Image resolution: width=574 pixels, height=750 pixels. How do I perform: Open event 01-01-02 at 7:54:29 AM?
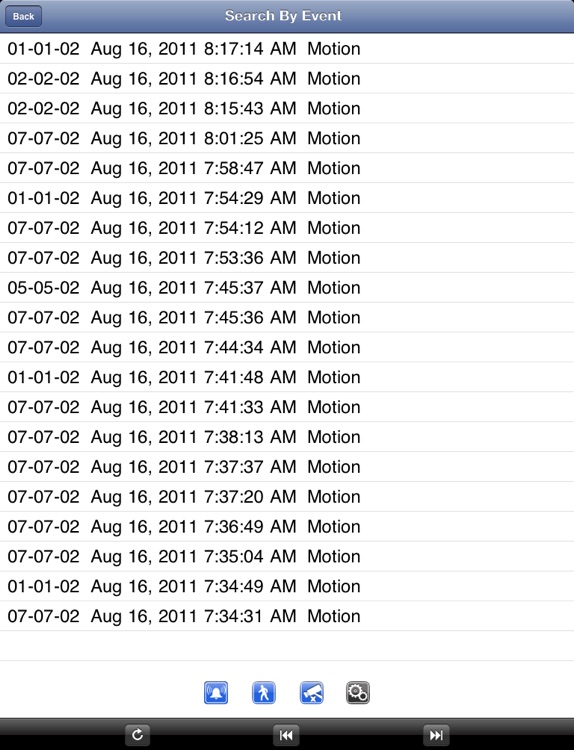click(x=287, y=198)
